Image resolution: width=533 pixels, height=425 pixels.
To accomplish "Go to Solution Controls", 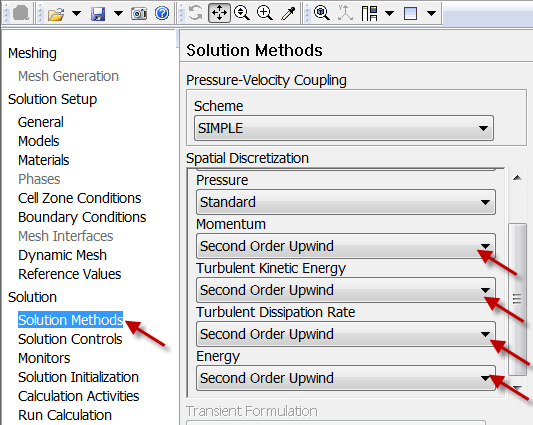I will (70, 339).
